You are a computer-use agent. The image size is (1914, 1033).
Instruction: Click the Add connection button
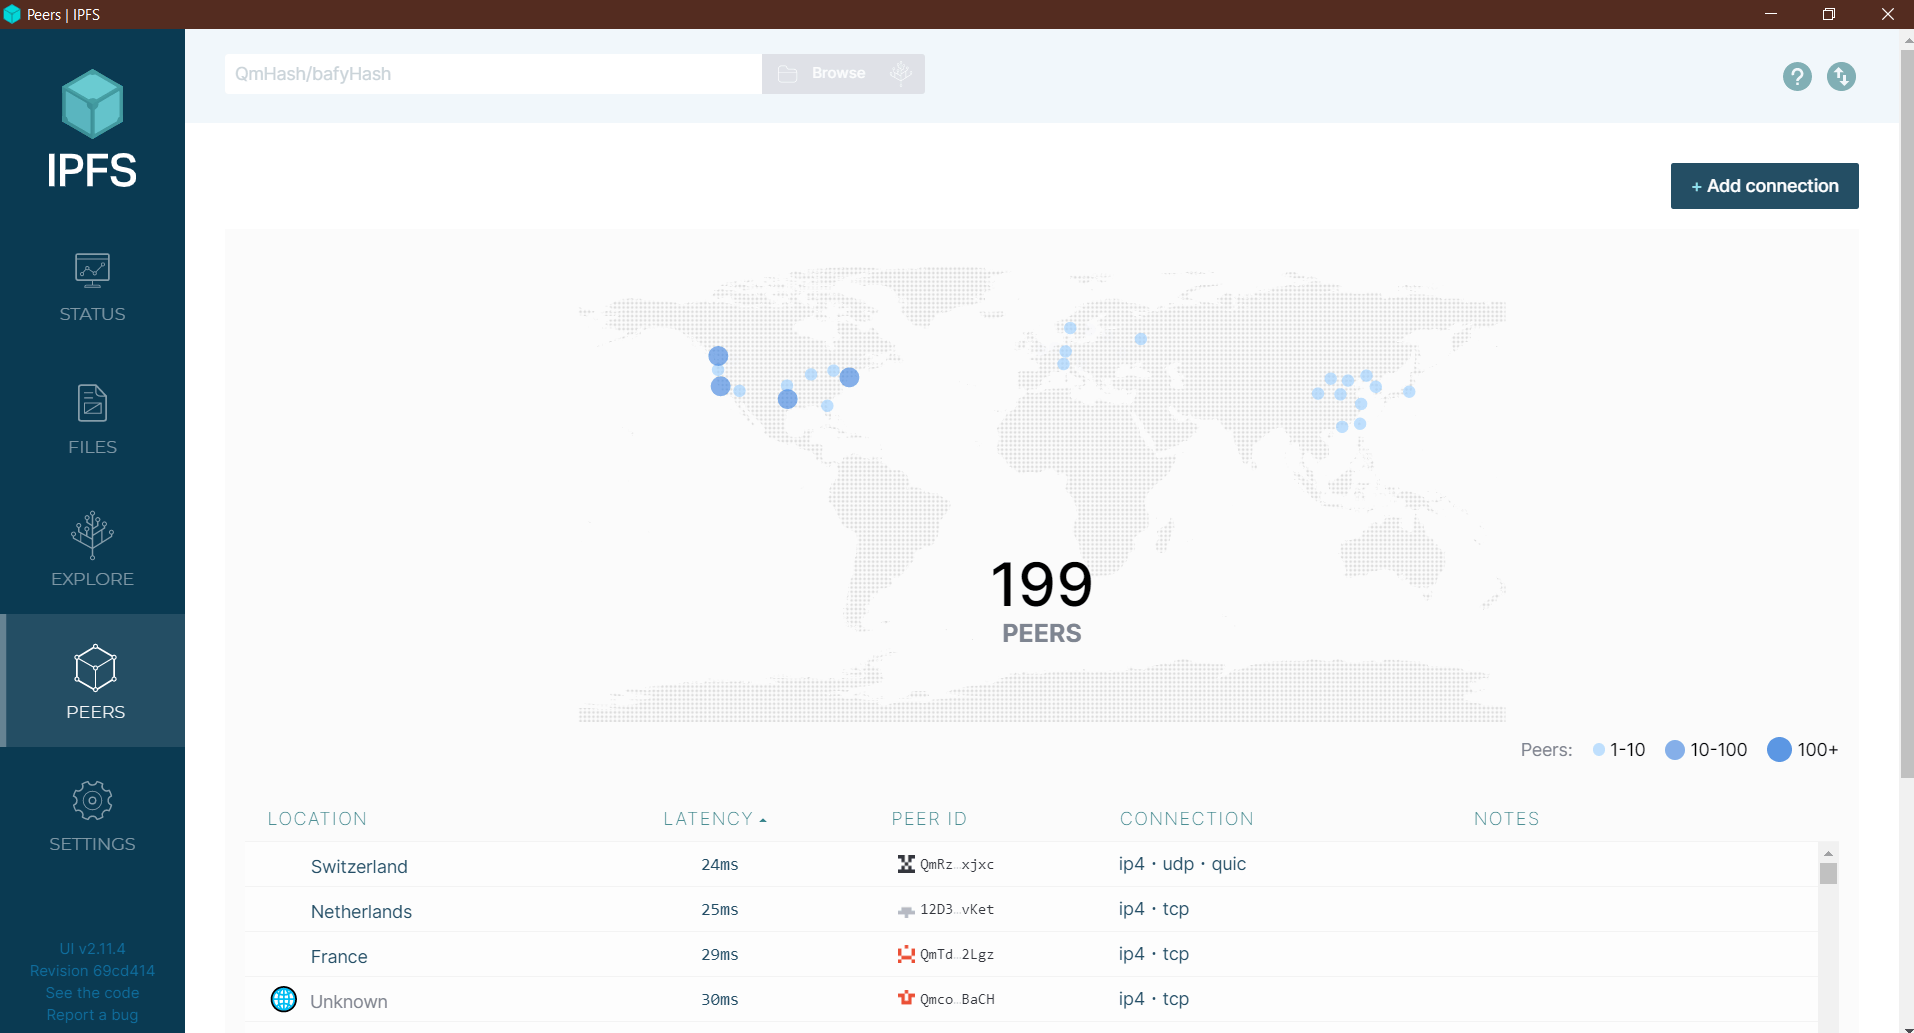click(1764, 186)
